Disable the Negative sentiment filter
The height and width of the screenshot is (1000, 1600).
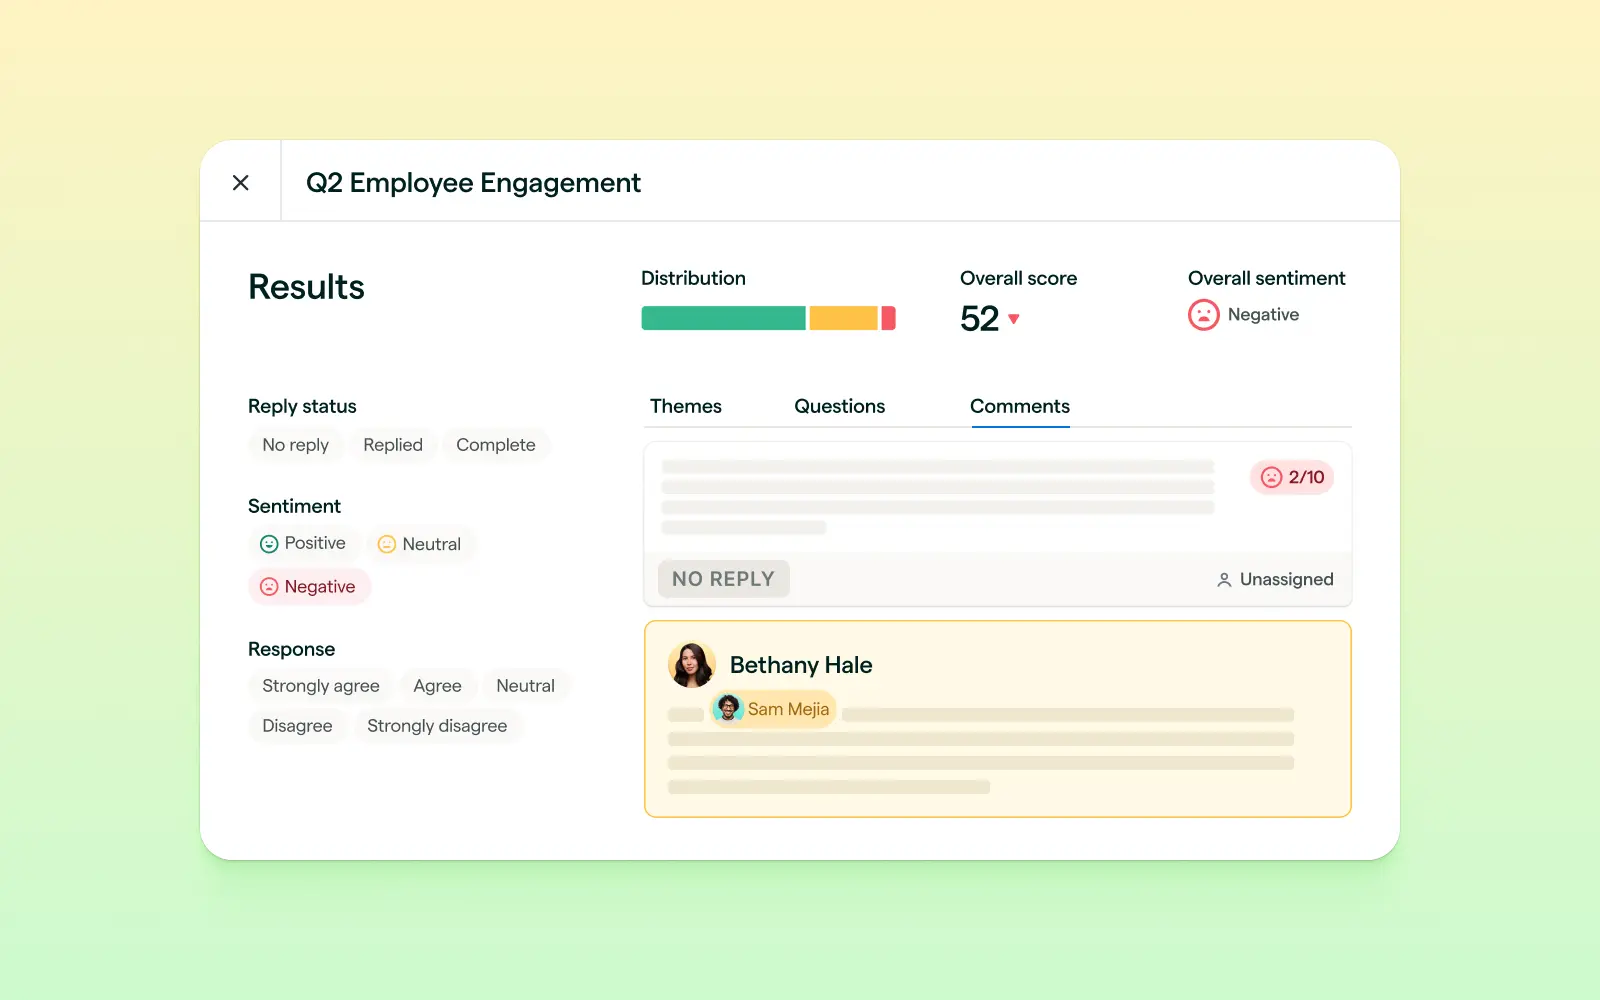click(x=309, y=586)
